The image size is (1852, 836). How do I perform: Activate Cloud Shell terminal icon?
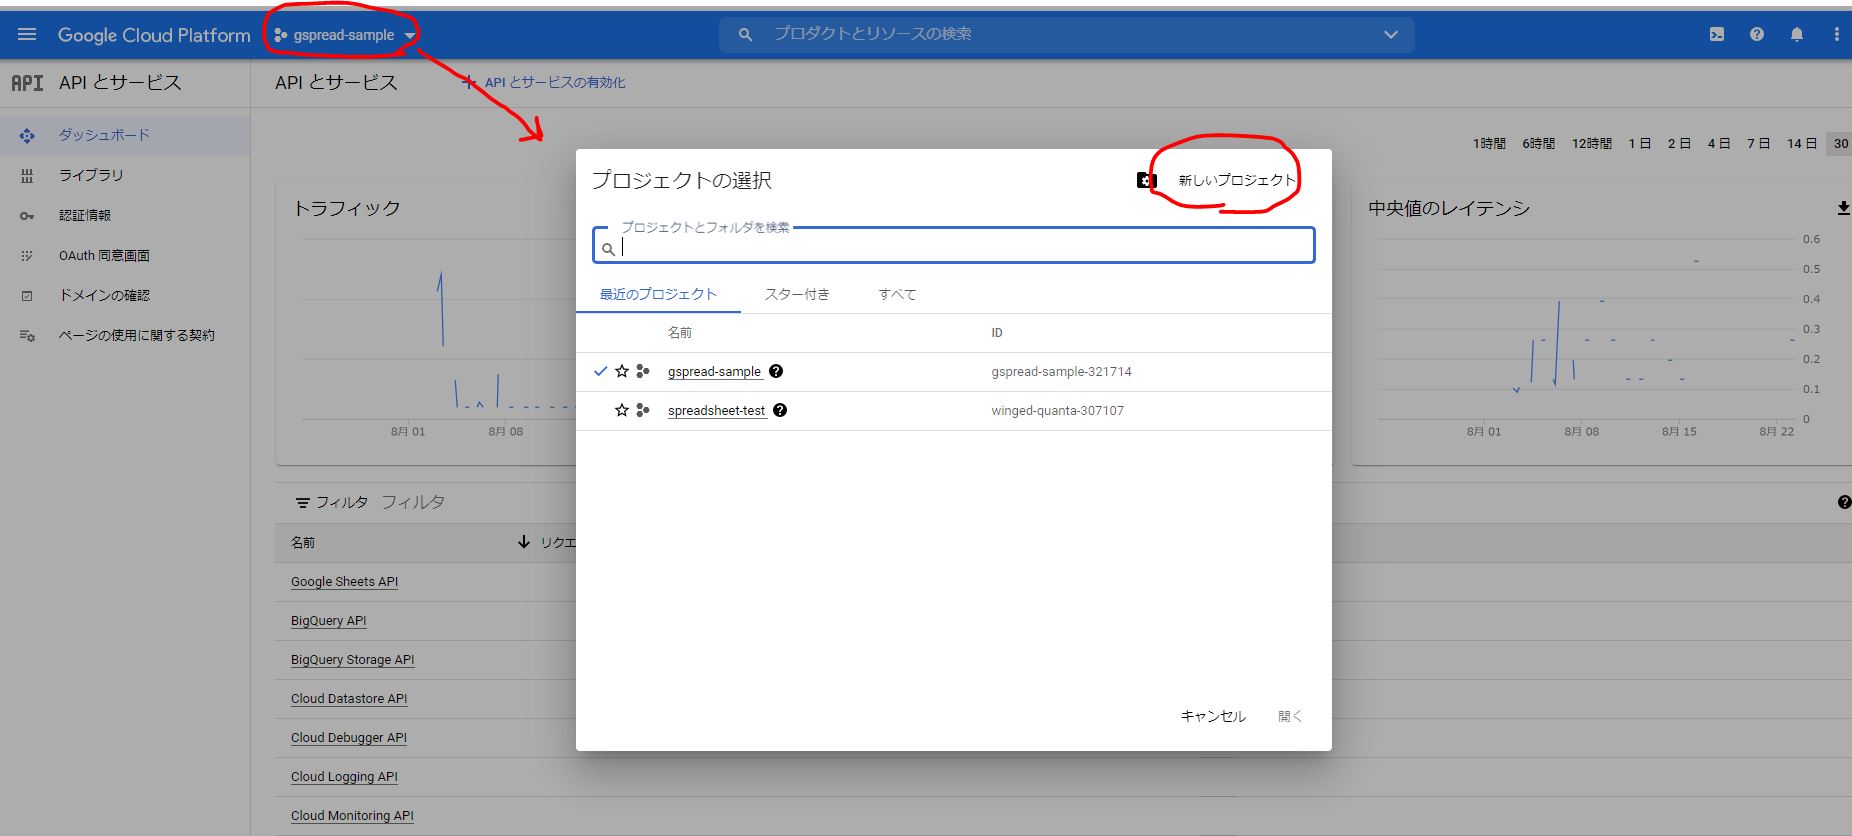tap(1716, 35)
